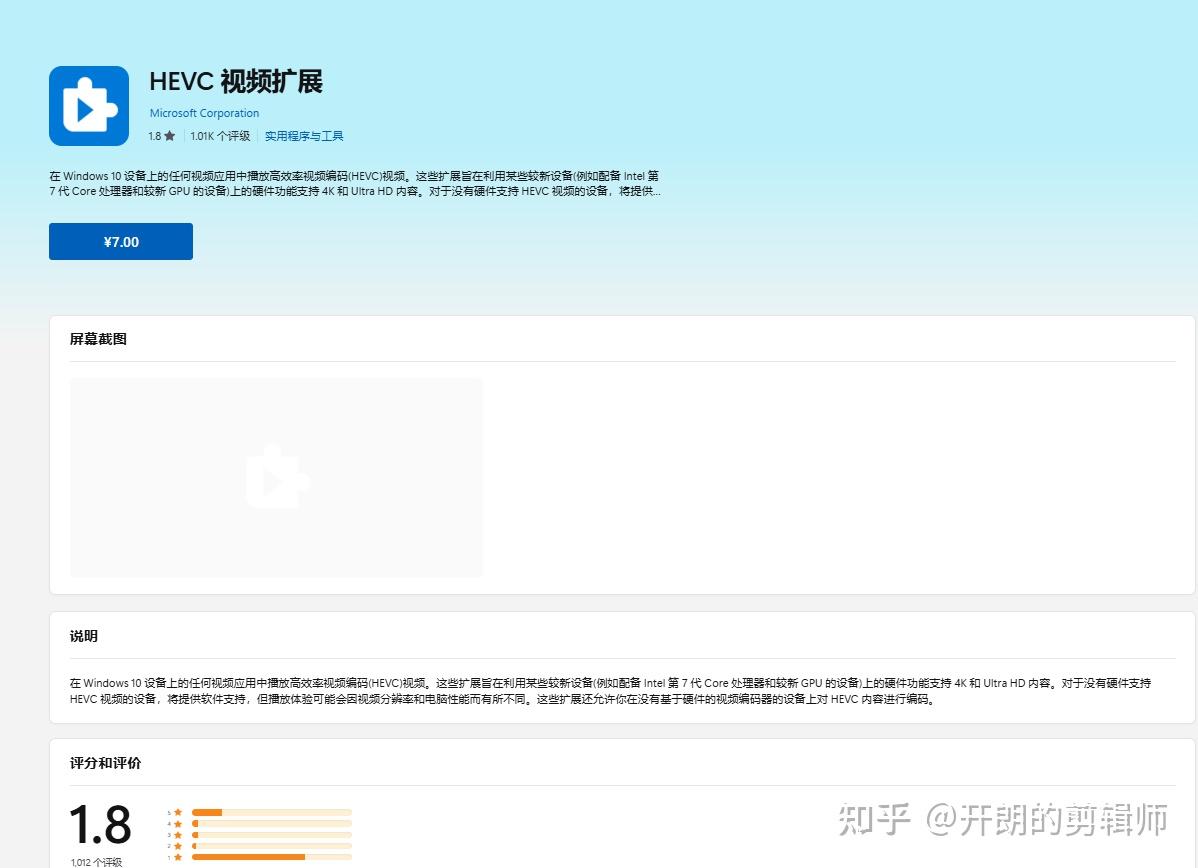Image resolution: width=1198 pixels, height=868 pixels.
Task: Open the Microsoft Corporation publisher link
Action: coord(204,113)
